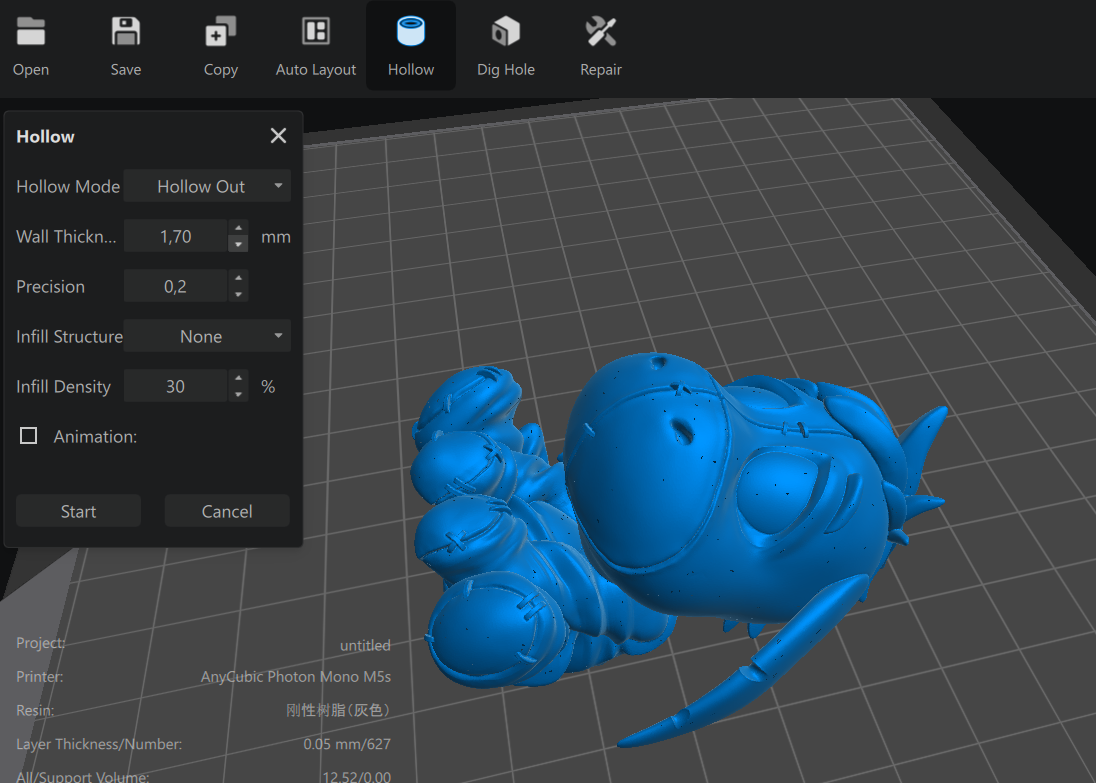Increase Precision with the up arrow
This screenshot has width=1096, height=783.
[238, 278]
